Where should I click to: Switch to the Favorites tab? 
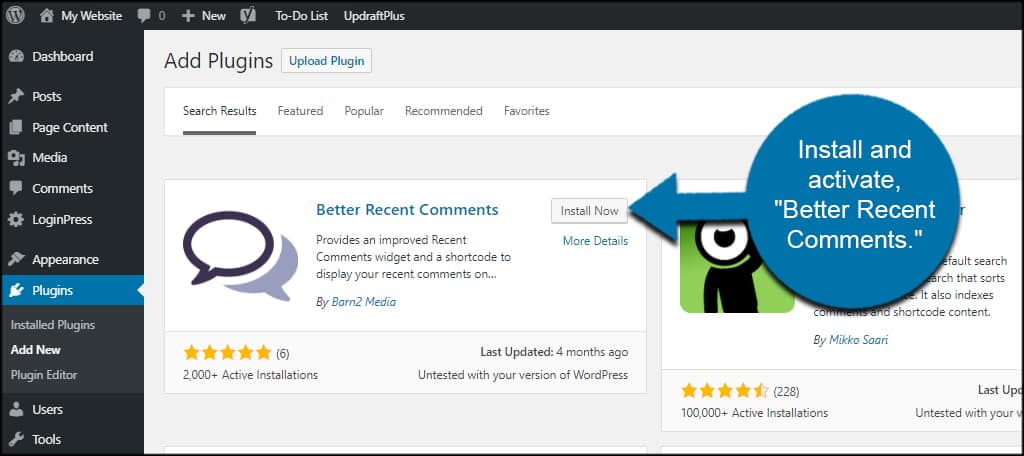point(526,111)
